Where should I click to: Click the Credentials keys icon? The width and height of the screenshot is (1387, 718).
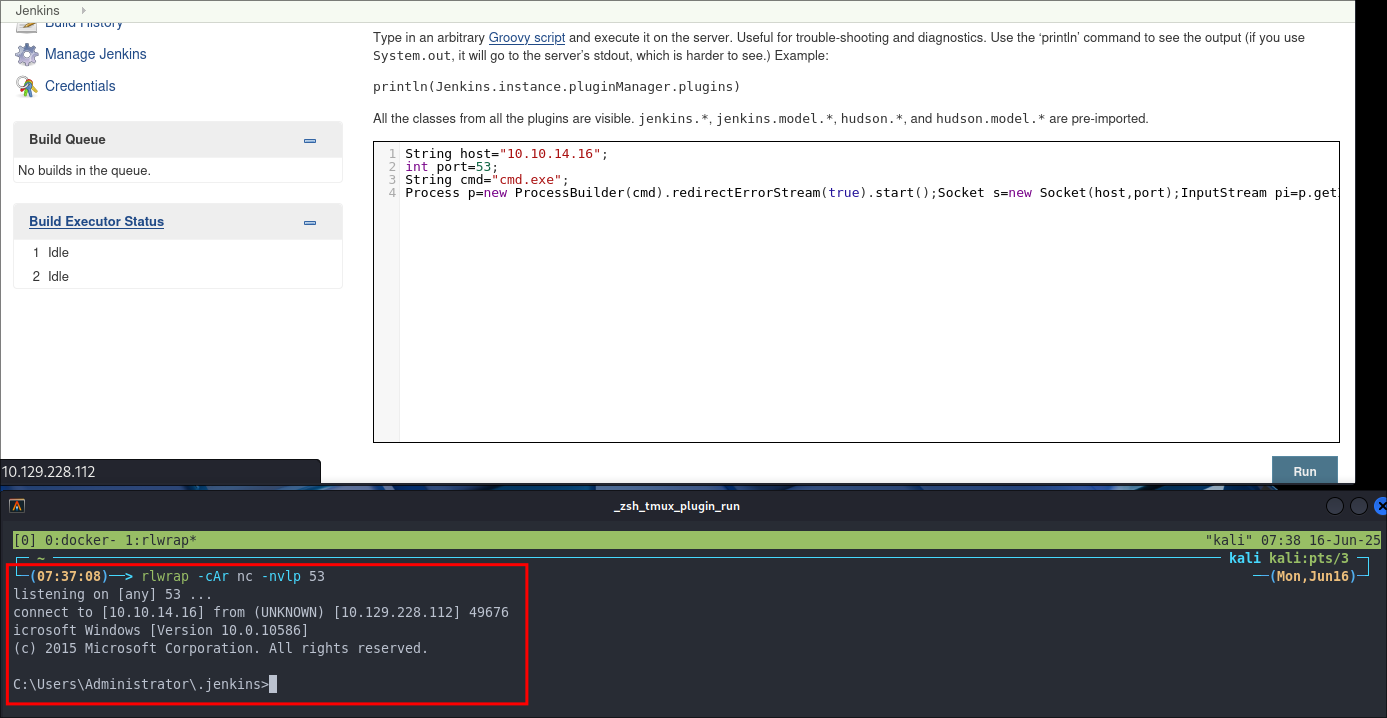(x=27, y=86)
